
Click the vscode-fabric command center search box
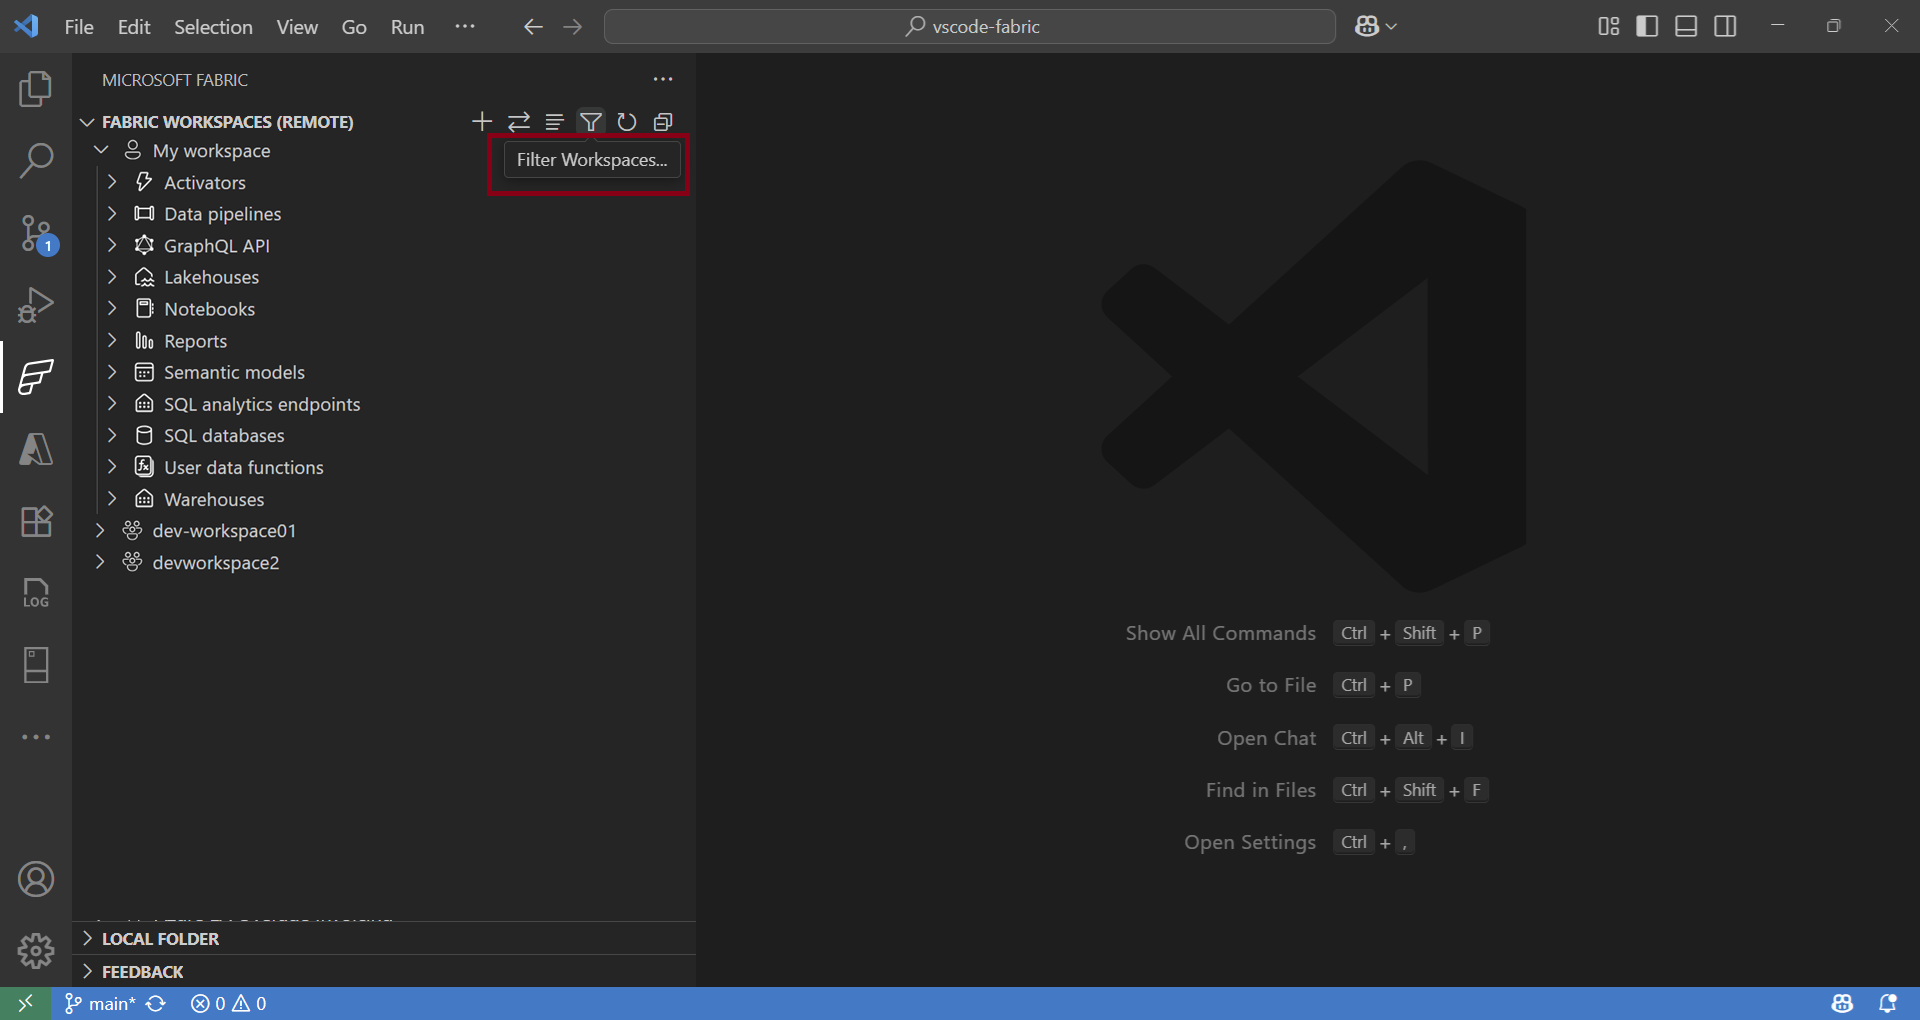tap(970, 27)
